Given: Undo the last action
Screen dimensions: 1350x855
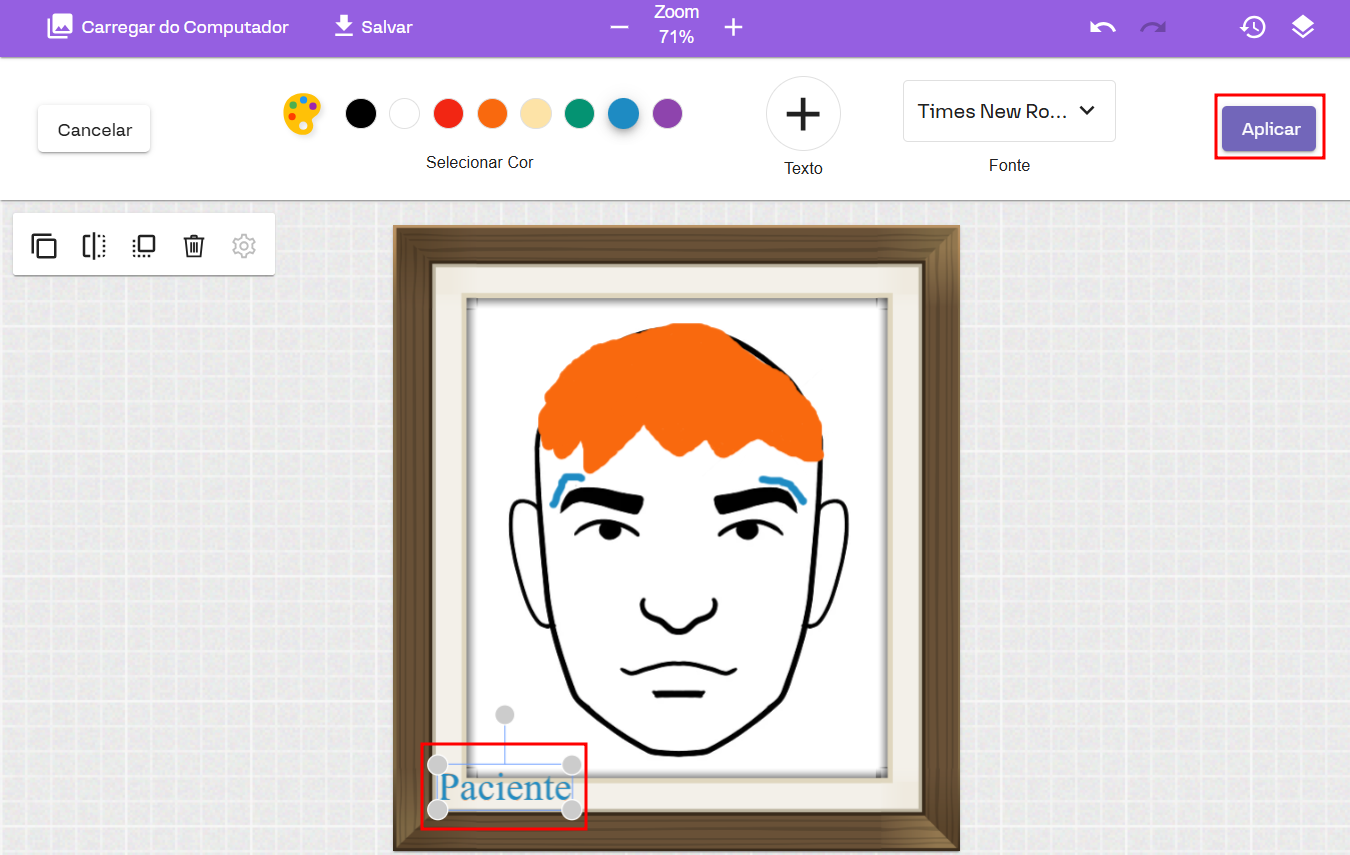Looking at the screenshot, I should click(1102, 27).
